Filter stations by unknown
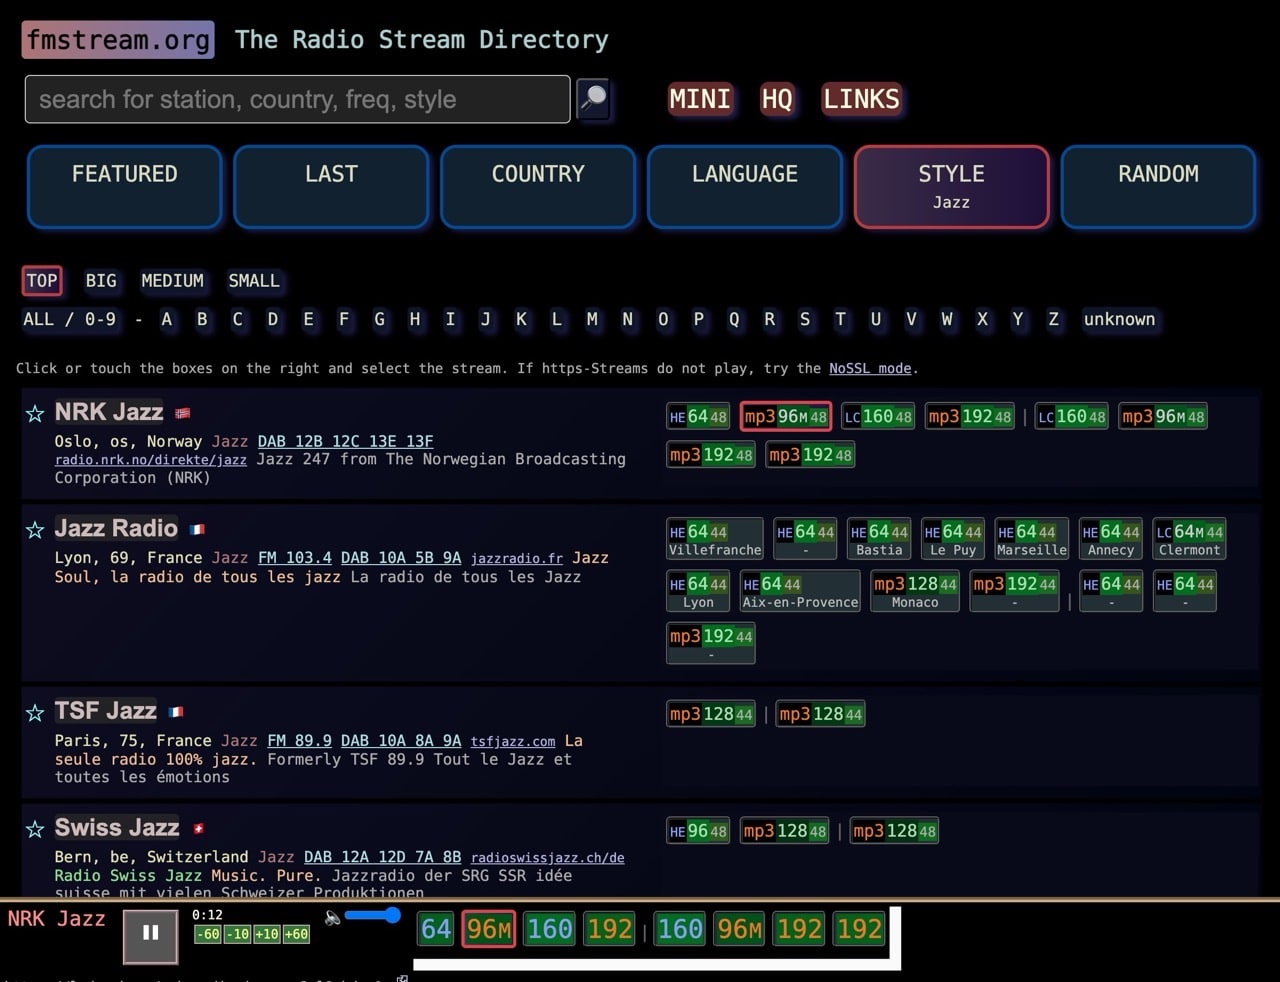The image size is (1280, 982). point(1119,319)
